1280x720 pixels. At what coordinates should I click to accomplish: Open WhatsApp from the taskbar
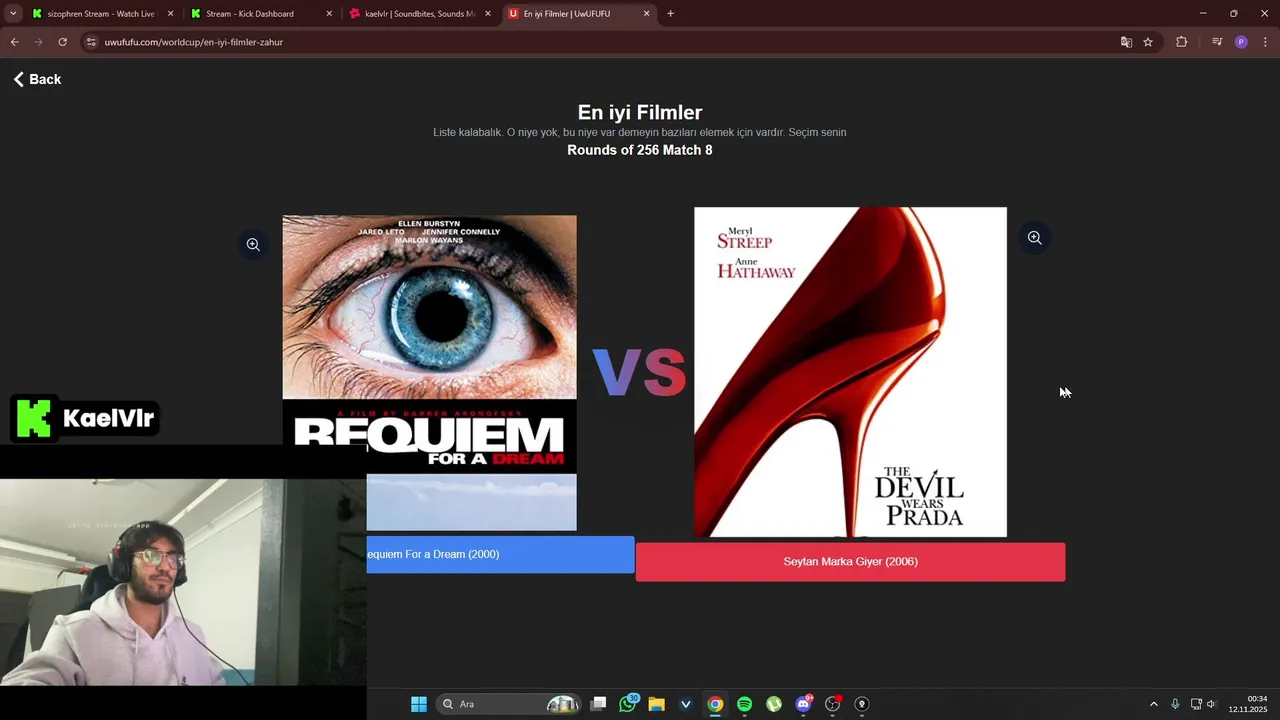pyautogui.click(x=627, y=704)
